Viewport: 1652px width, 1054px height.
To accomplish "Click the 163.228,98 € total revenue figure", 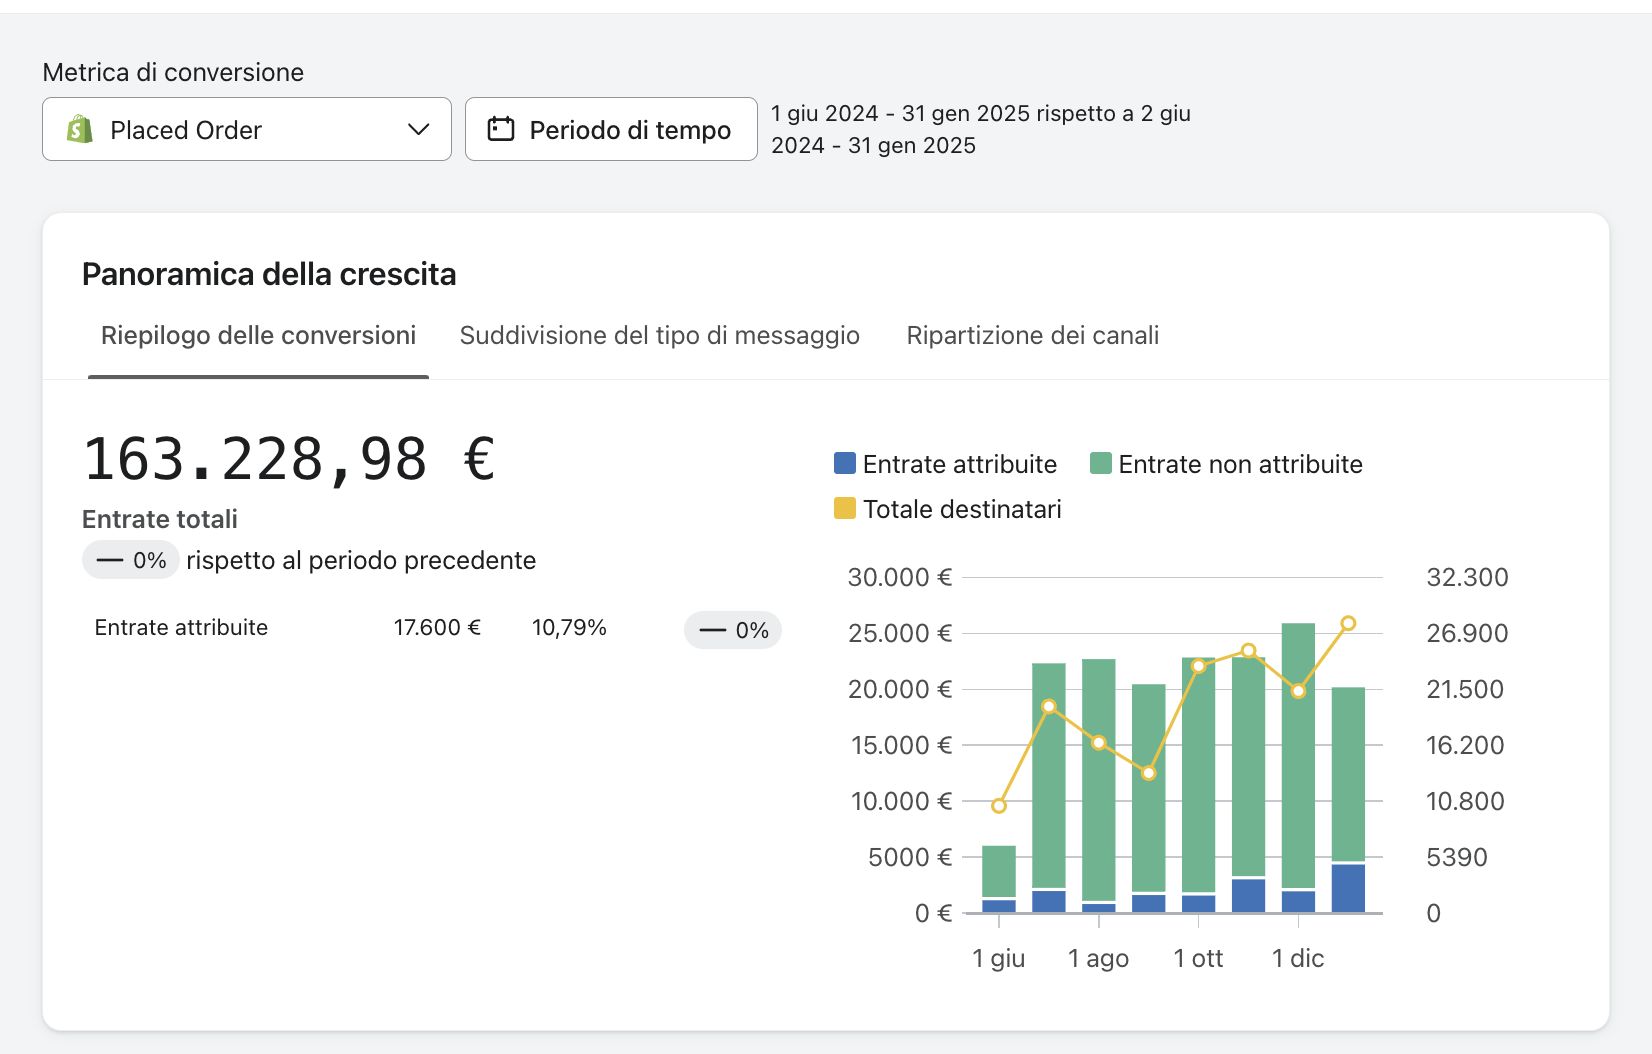I will pos(289,460).
